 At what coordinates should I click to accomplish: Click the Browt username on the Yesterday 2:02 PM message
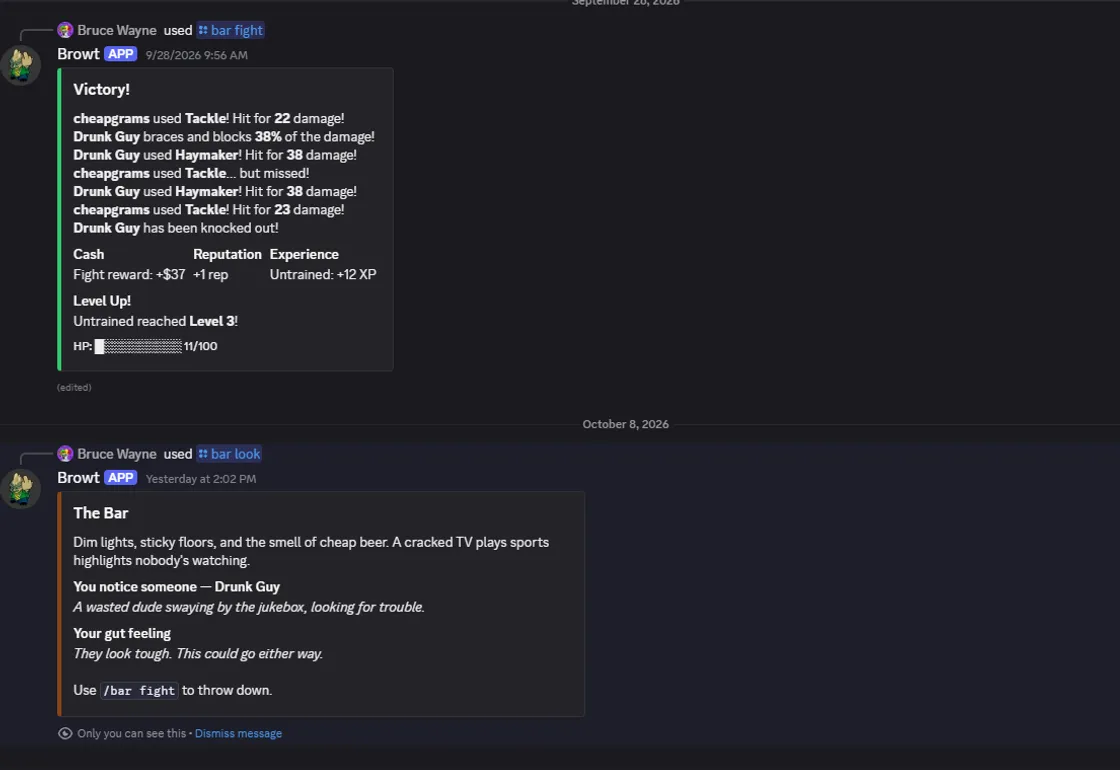[78, 478]
